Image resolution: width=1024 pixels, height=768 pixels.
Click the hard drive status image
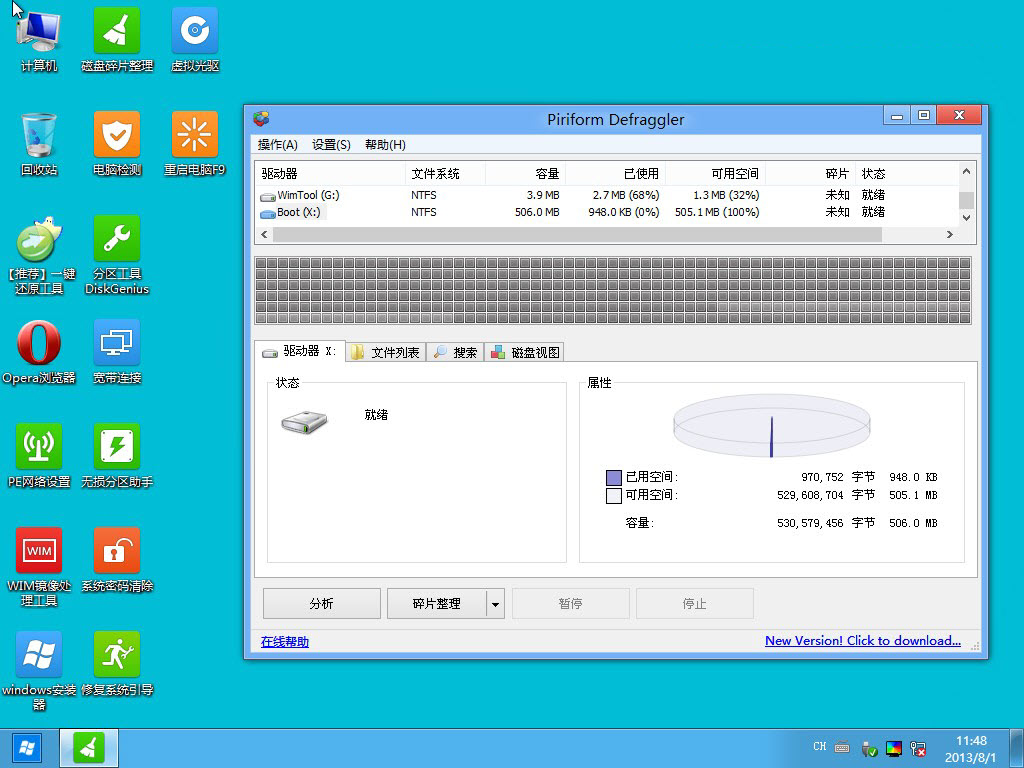tap(304, 422)
